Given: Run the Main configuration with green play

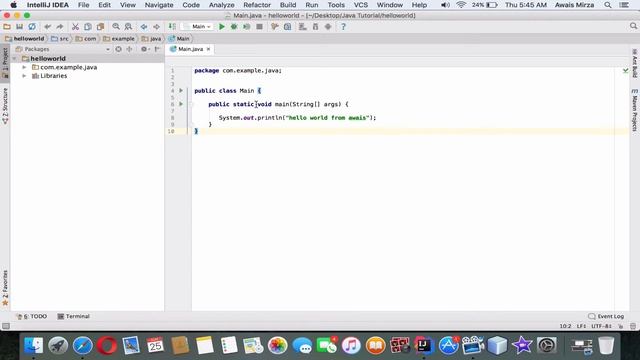Looking at the screenshot, I should [x=222, y=27].
